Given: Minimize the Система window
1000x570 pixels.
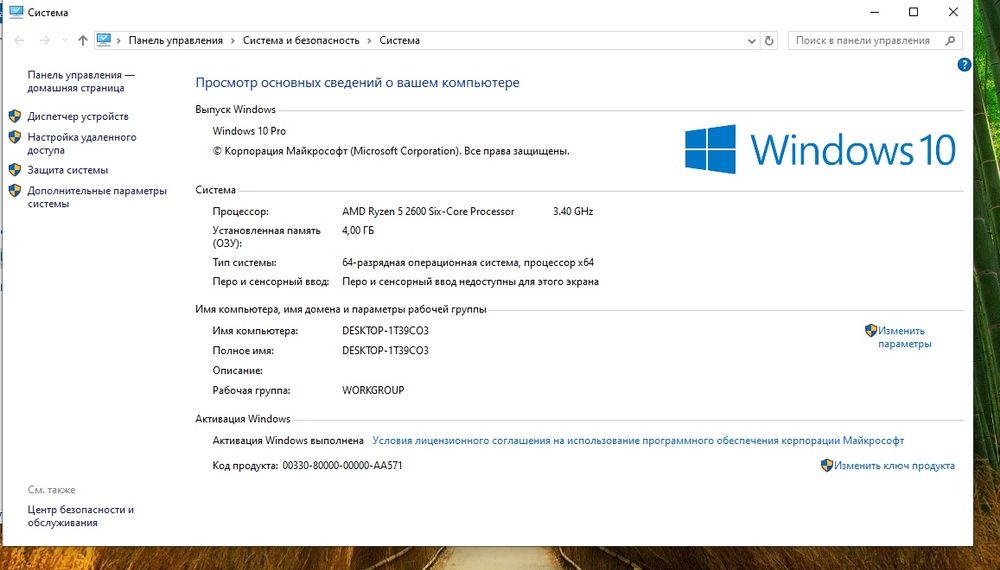Looking at the screenshot, I should click(874, 12).
